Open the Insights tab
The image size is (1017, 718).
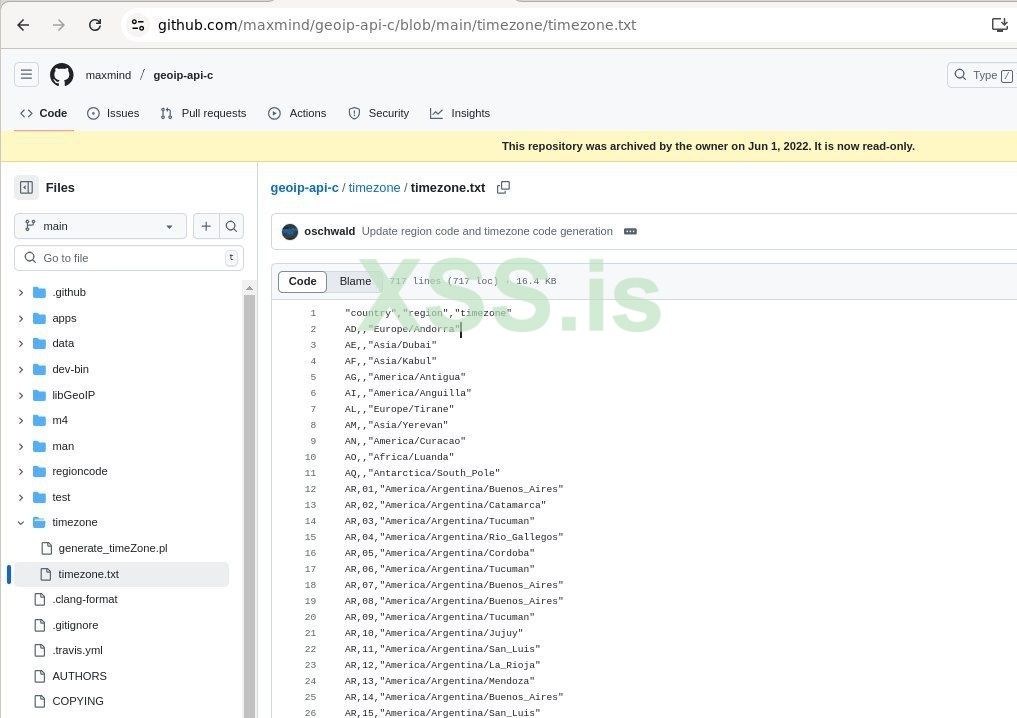tap(460, 114)
